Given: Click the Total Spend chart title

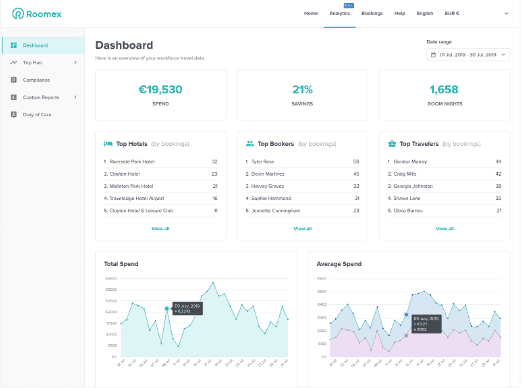Looking at the screenshot, I should tap(121, 264).
